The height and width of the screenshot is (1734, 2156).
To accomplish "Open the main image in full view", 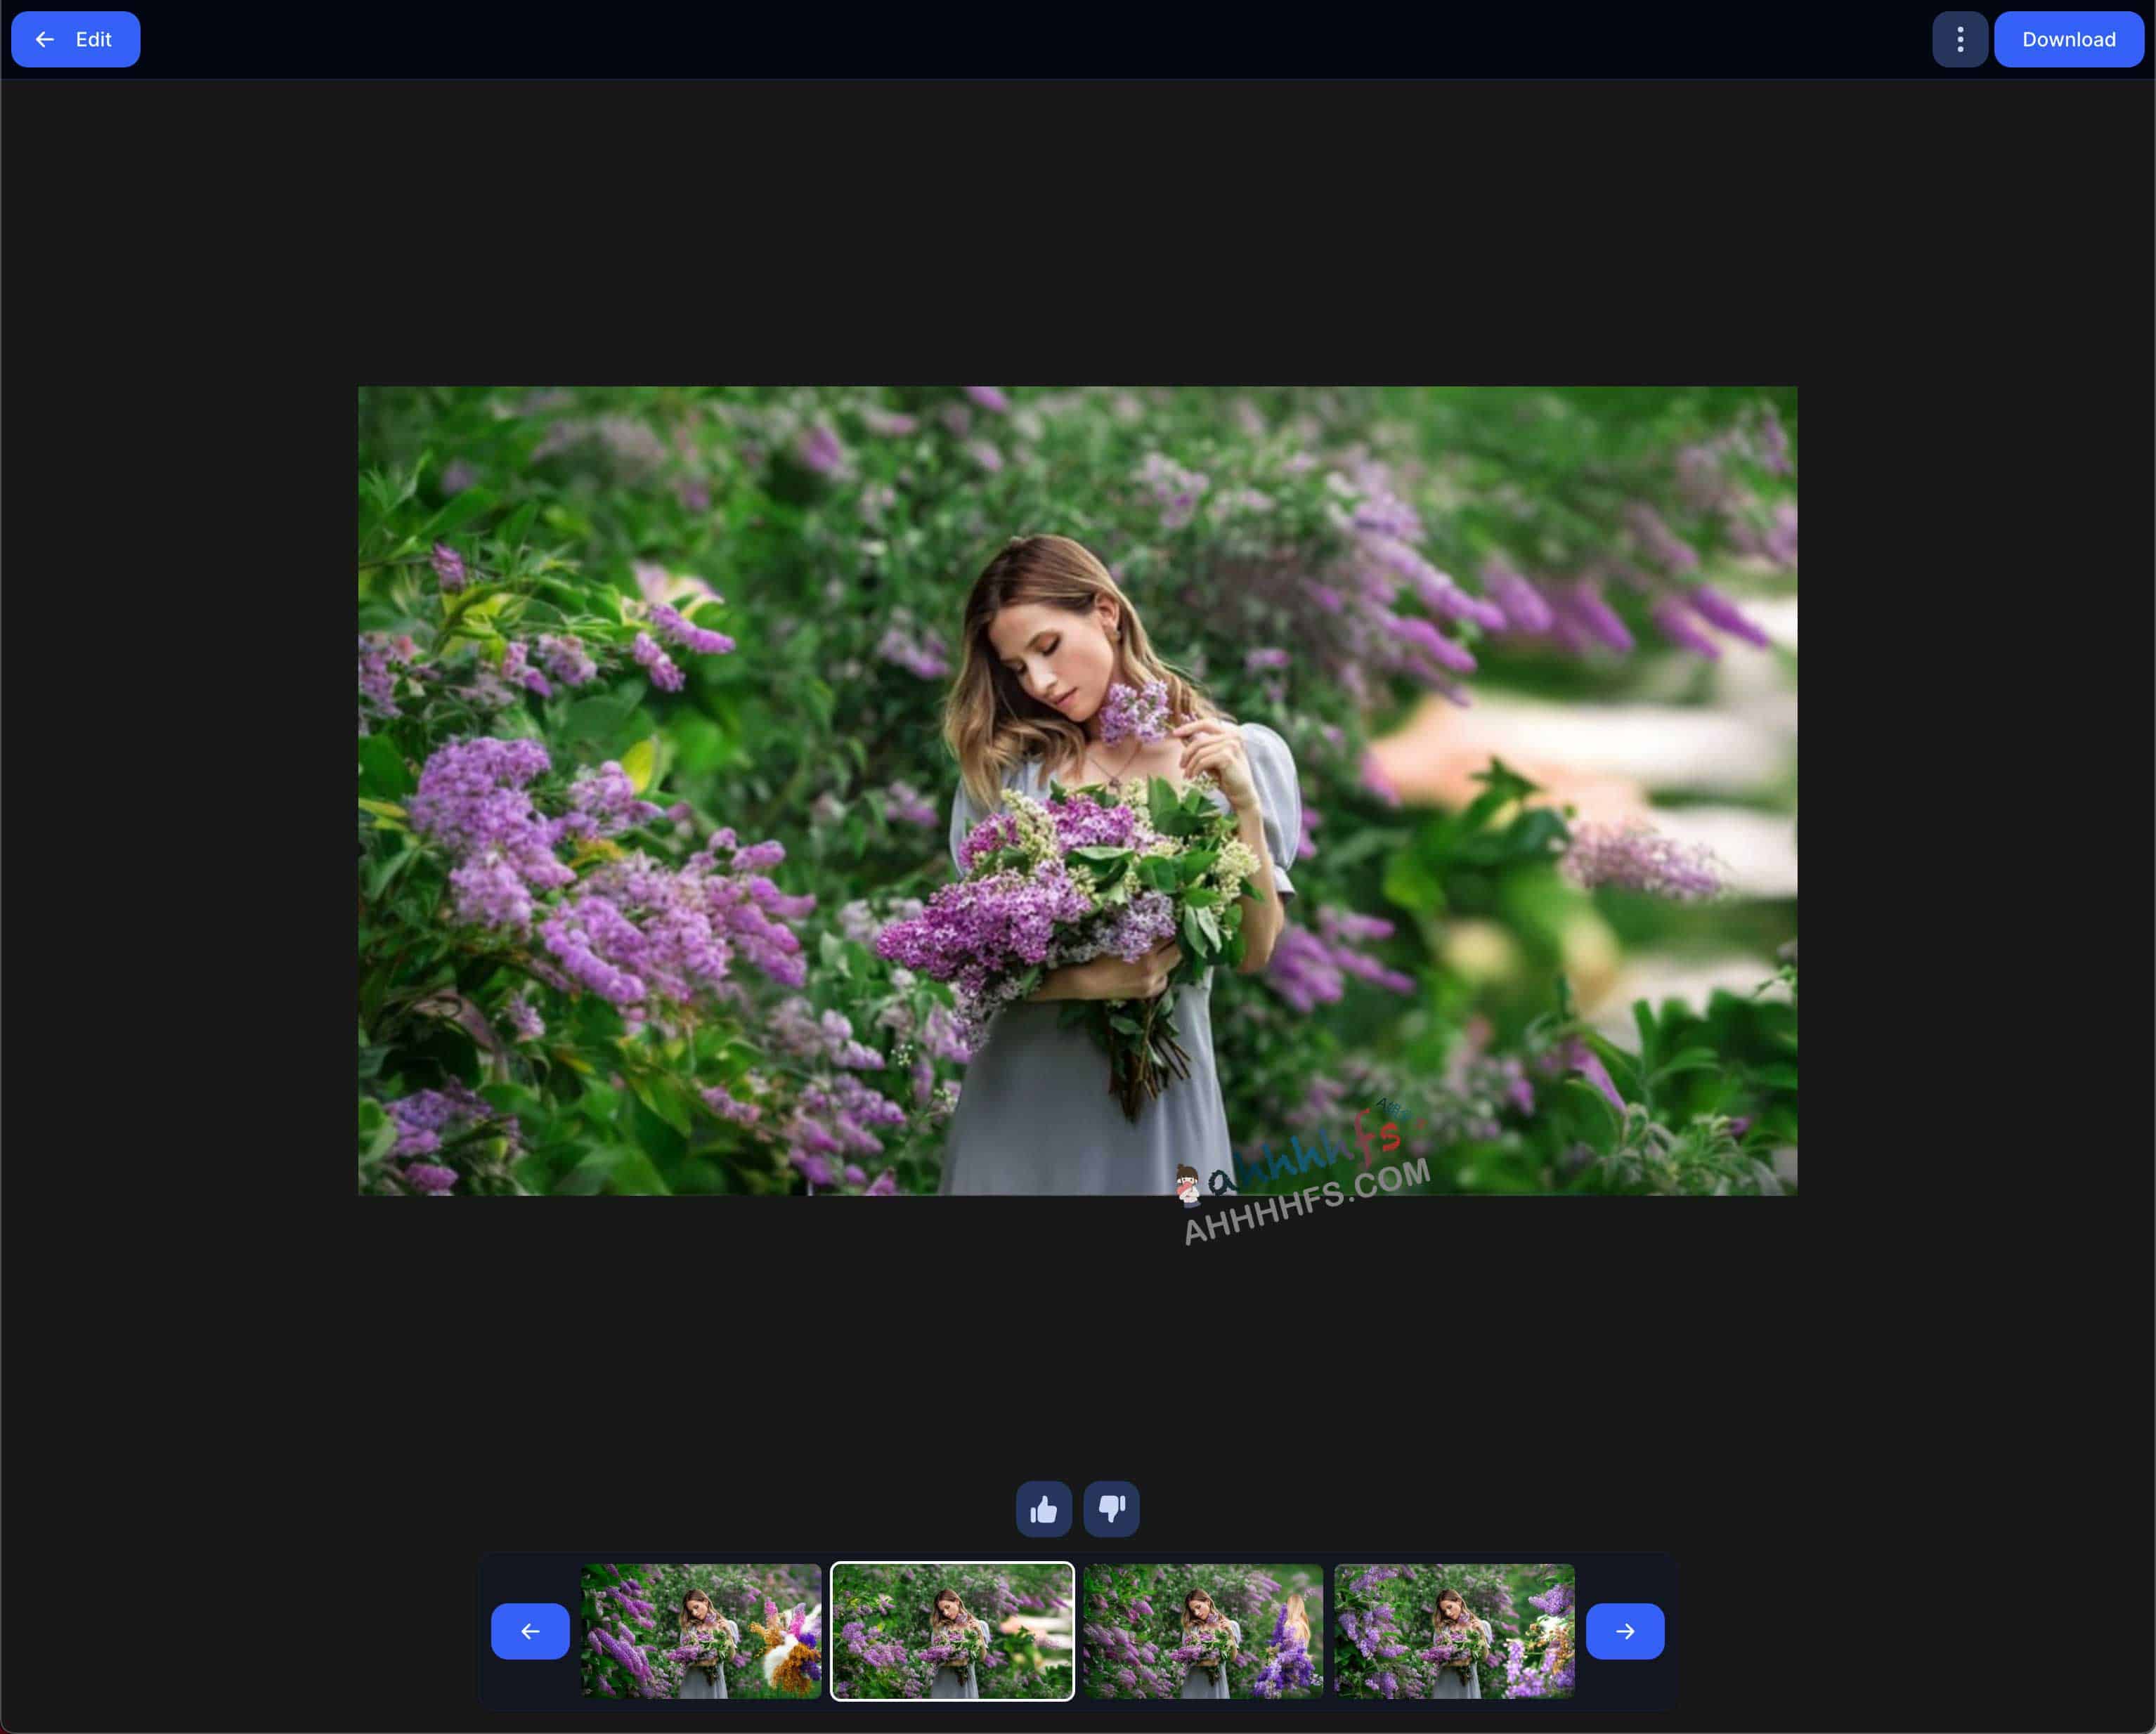I will pyautogui.click(x=1078, y=791).
